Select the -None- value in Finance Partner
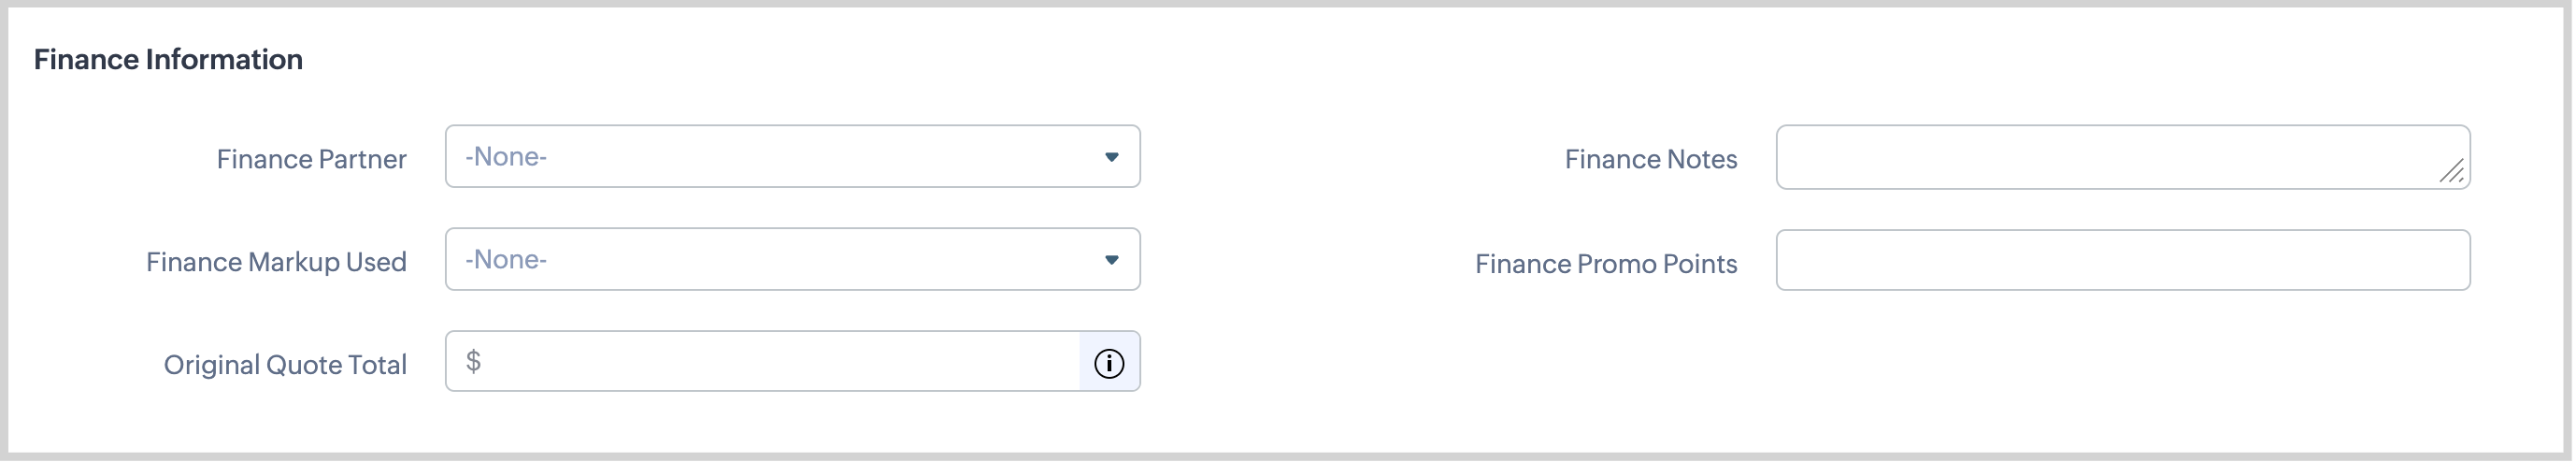Viewport: 2576px width, 462px height. pos(506,157)
